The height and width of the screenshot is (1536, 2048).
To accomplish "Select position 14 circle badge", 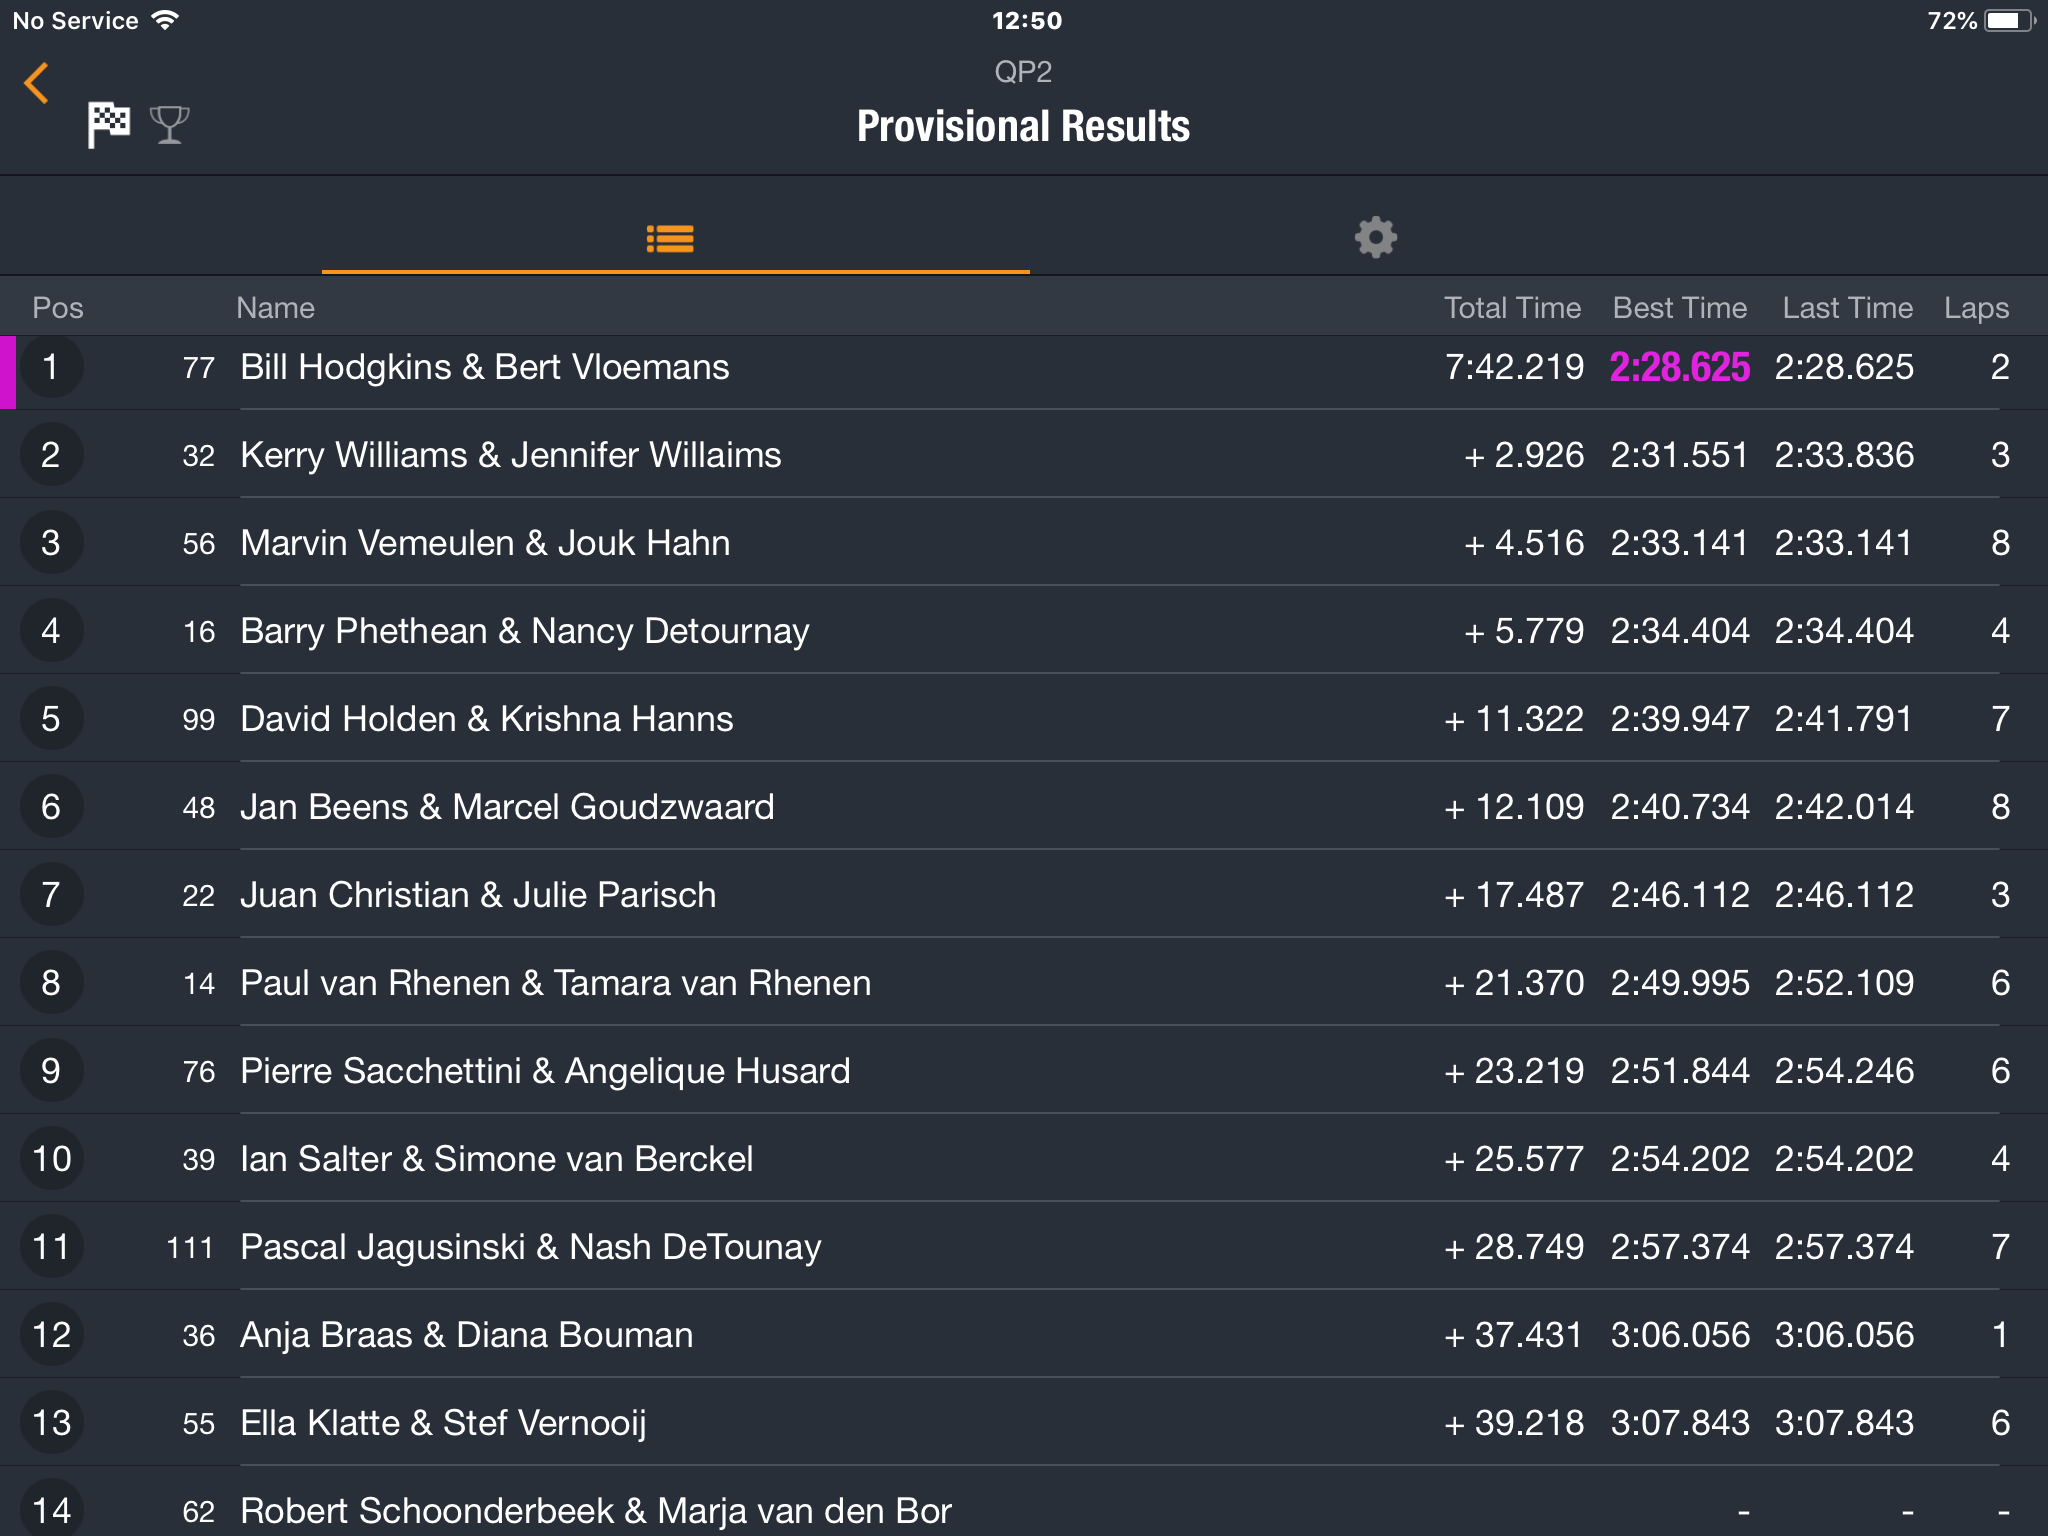I will [51, 1507].
